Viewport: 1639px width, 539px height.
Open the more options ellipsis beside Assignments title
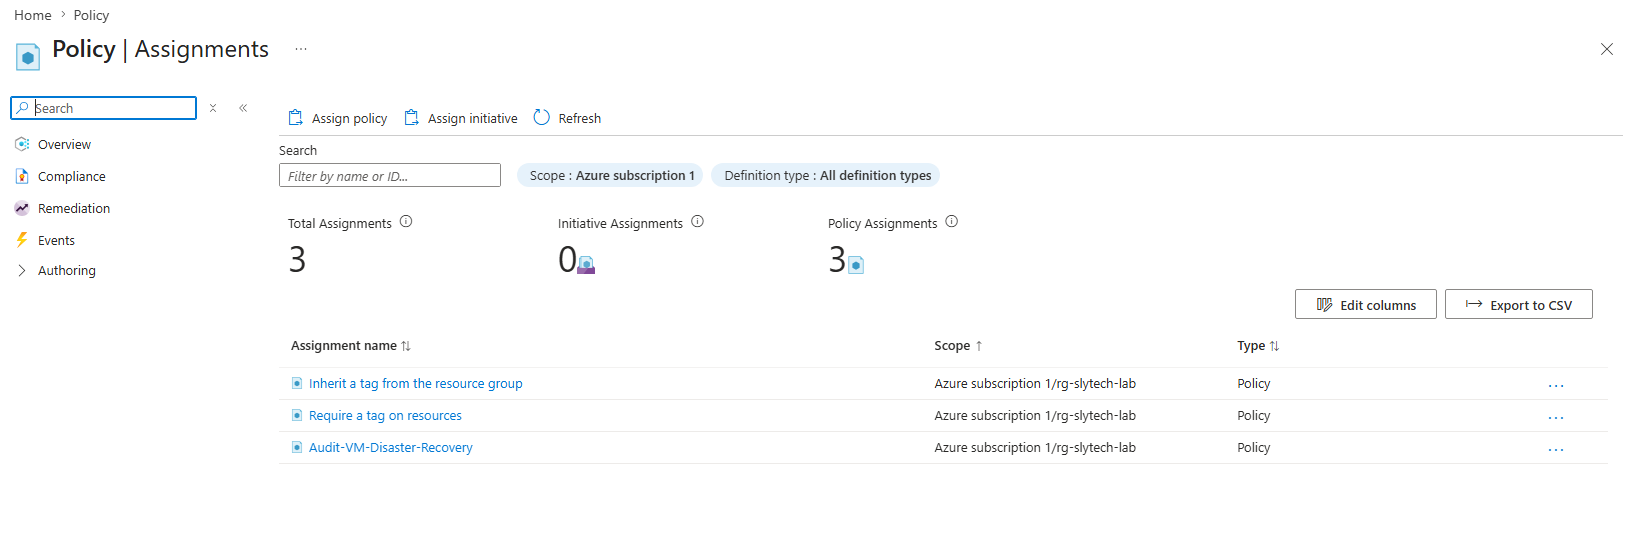click(x=301, y=49)
